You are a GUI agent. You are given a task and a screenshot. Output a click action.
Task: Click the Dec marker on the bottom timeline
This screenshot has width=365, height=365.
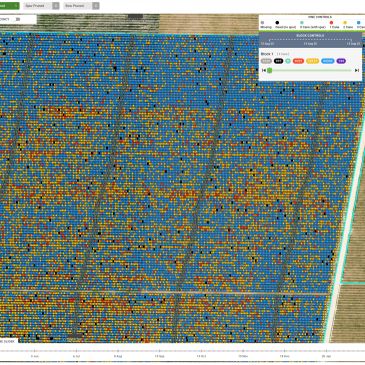click(x=285, y=356)
